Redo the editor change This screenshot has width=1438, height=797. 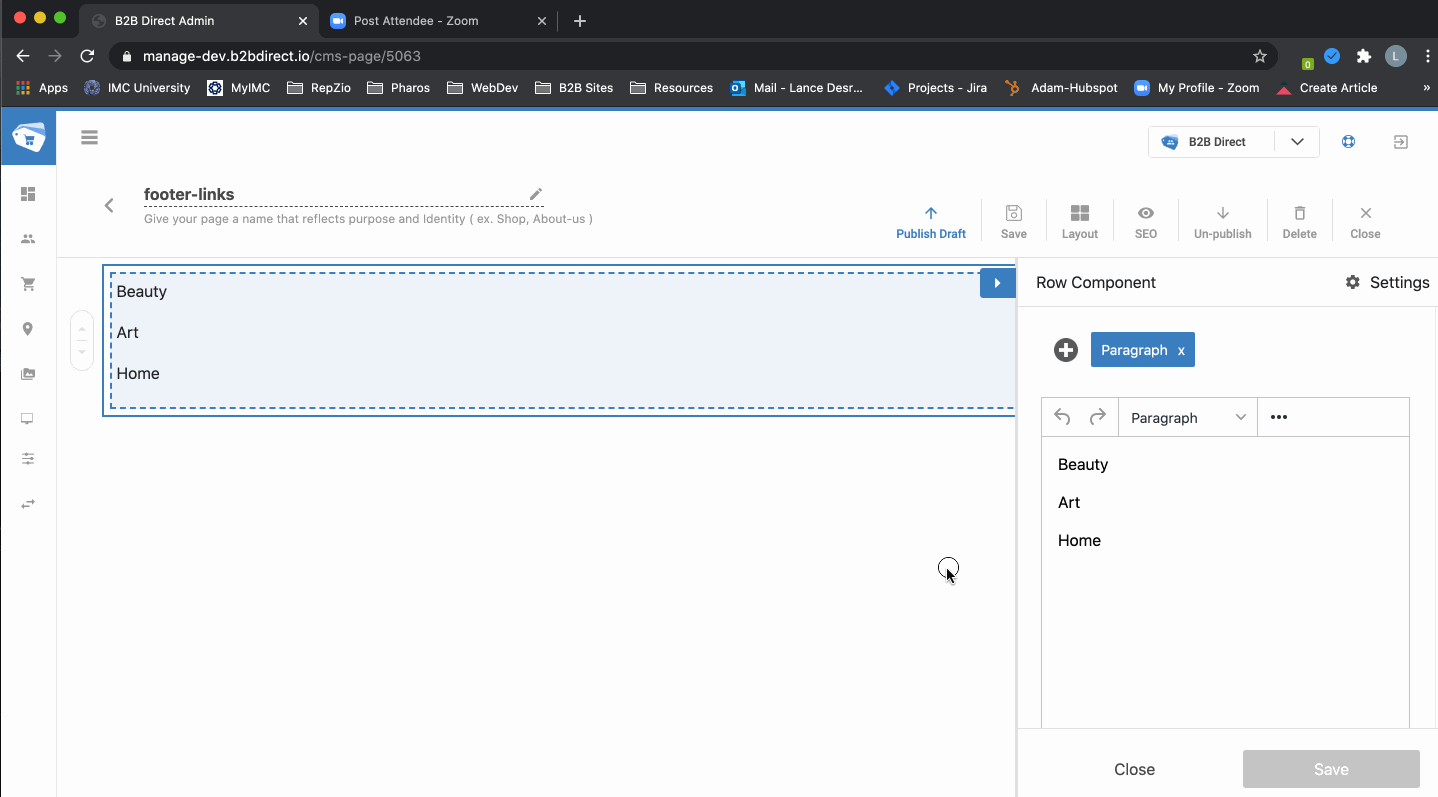point(1097,417)
